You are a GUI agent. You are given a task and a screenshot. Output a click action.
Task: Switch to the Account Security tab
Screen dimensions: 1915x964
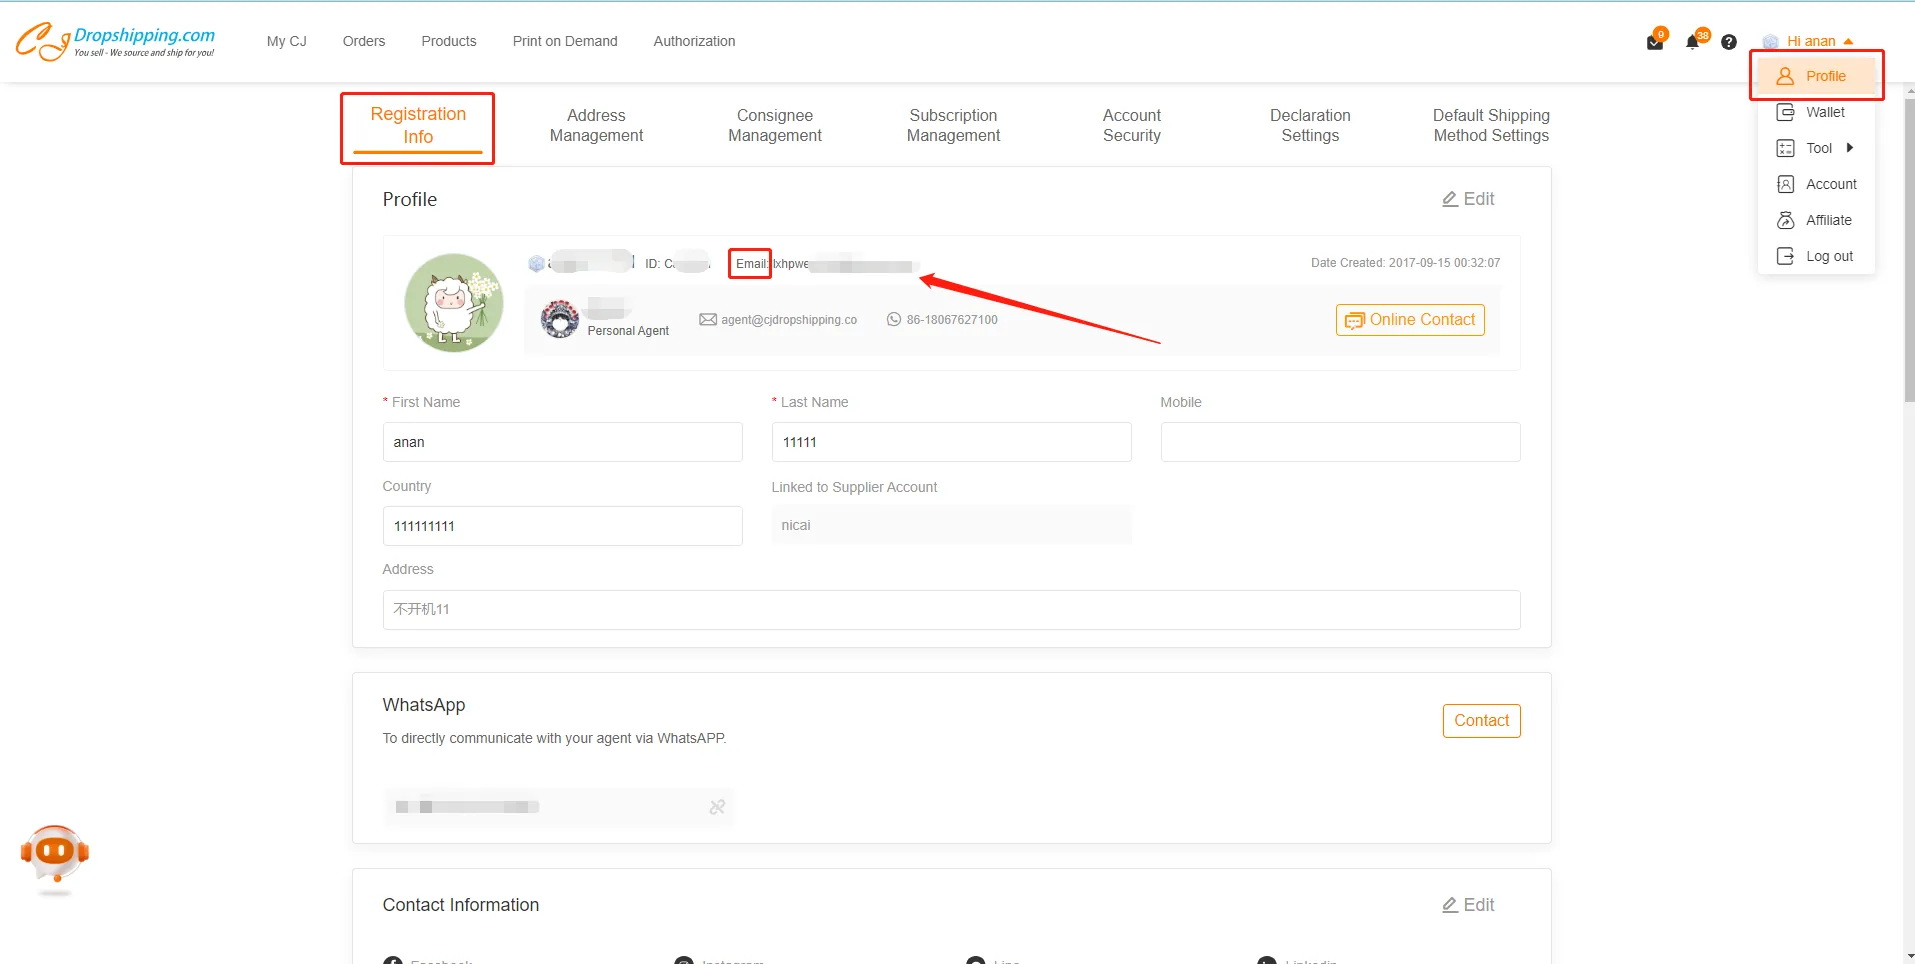[1131, 126]
